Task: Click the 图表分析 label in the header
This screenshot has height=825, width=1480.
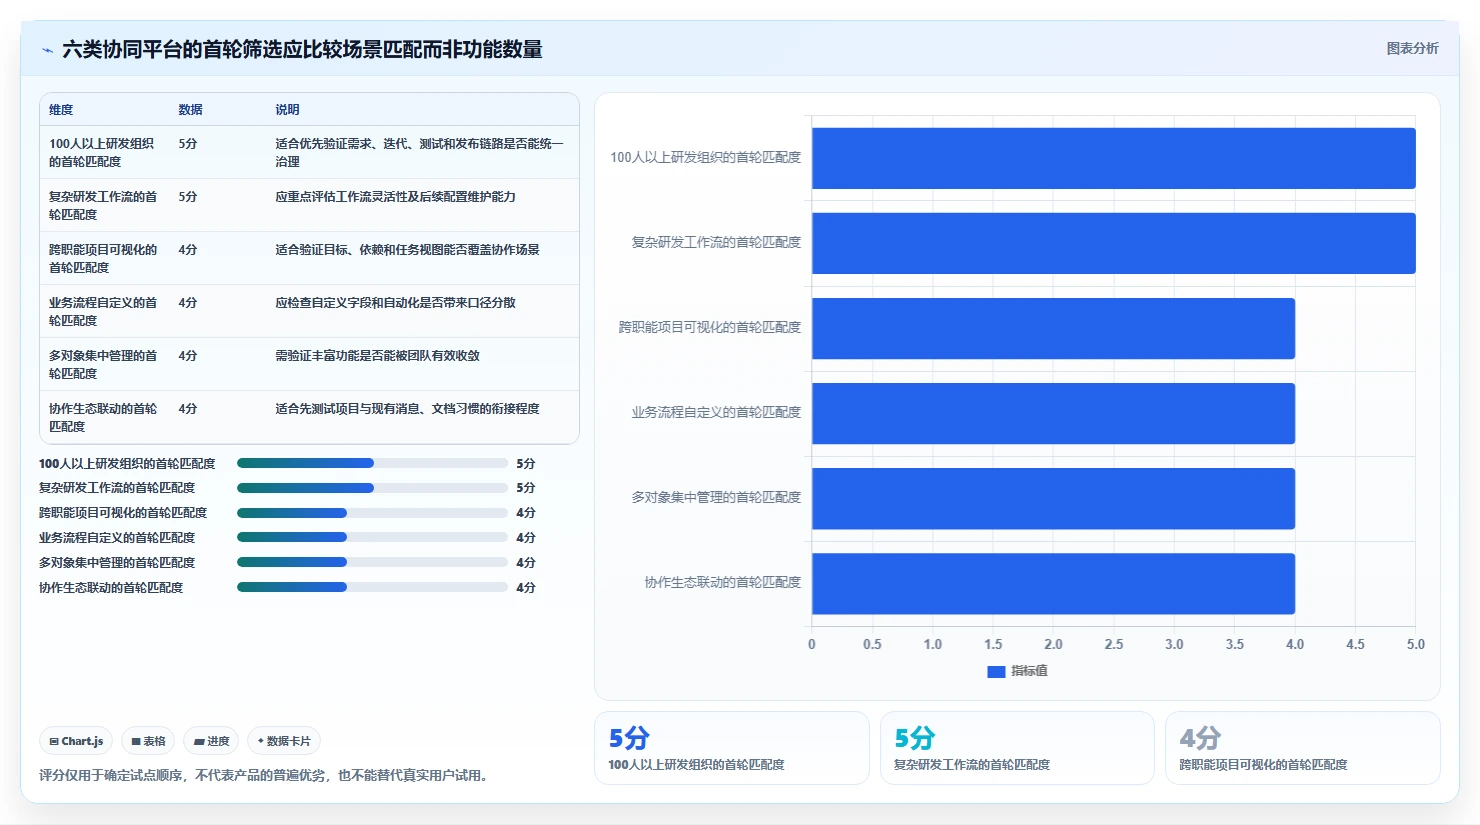Action: pyautogui.click(x=1412, y=48)
